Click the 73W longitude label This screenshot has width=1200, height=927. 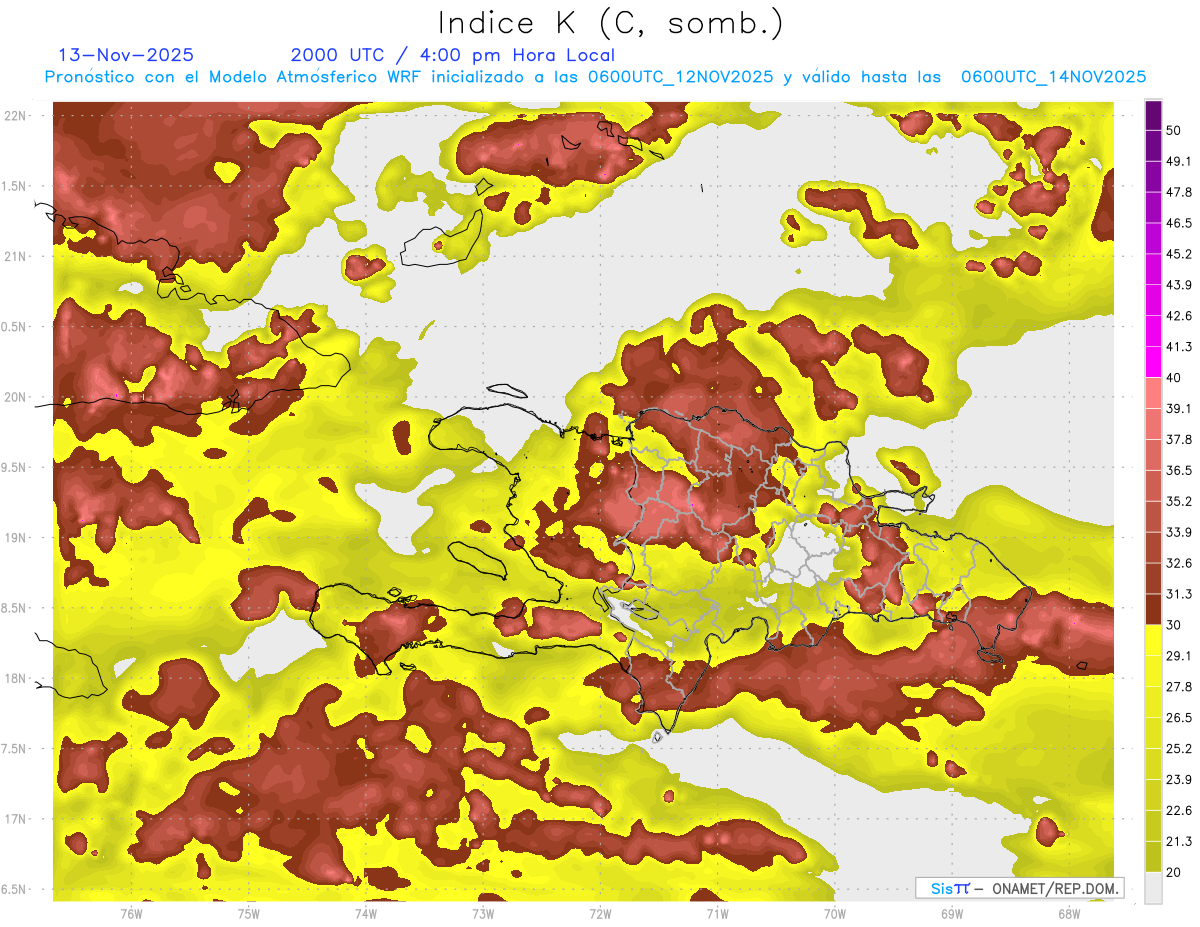(x=483, y=914)
